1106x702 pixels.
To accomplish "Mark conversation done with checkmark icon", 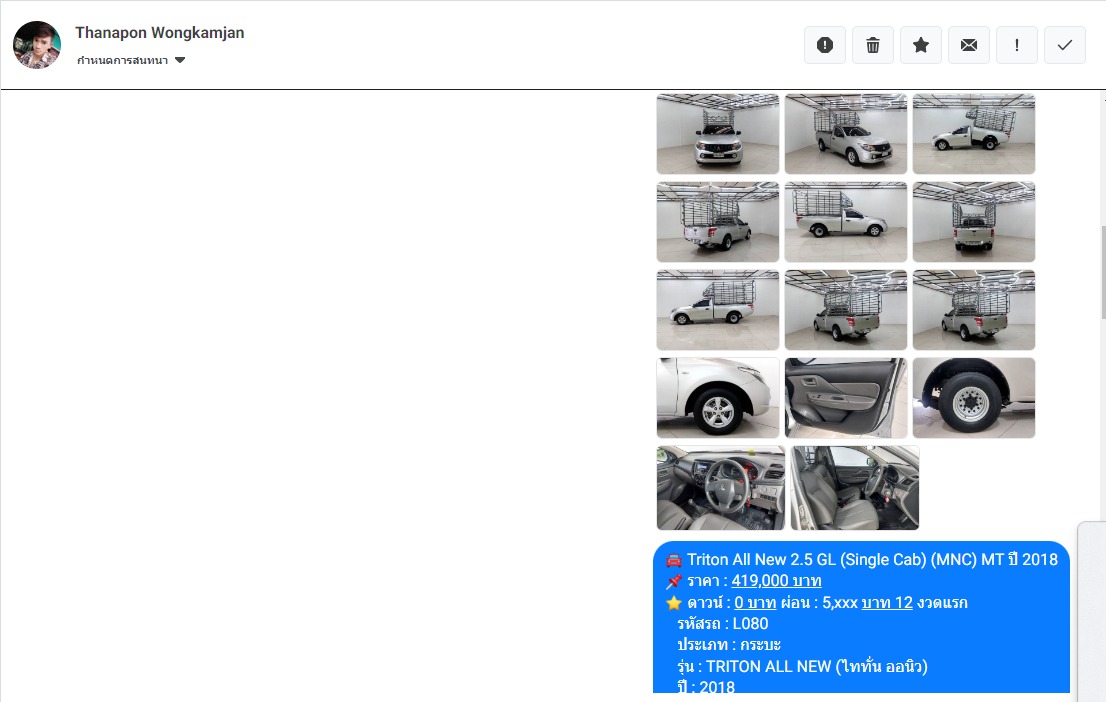I will click(x=1065, y=45).
